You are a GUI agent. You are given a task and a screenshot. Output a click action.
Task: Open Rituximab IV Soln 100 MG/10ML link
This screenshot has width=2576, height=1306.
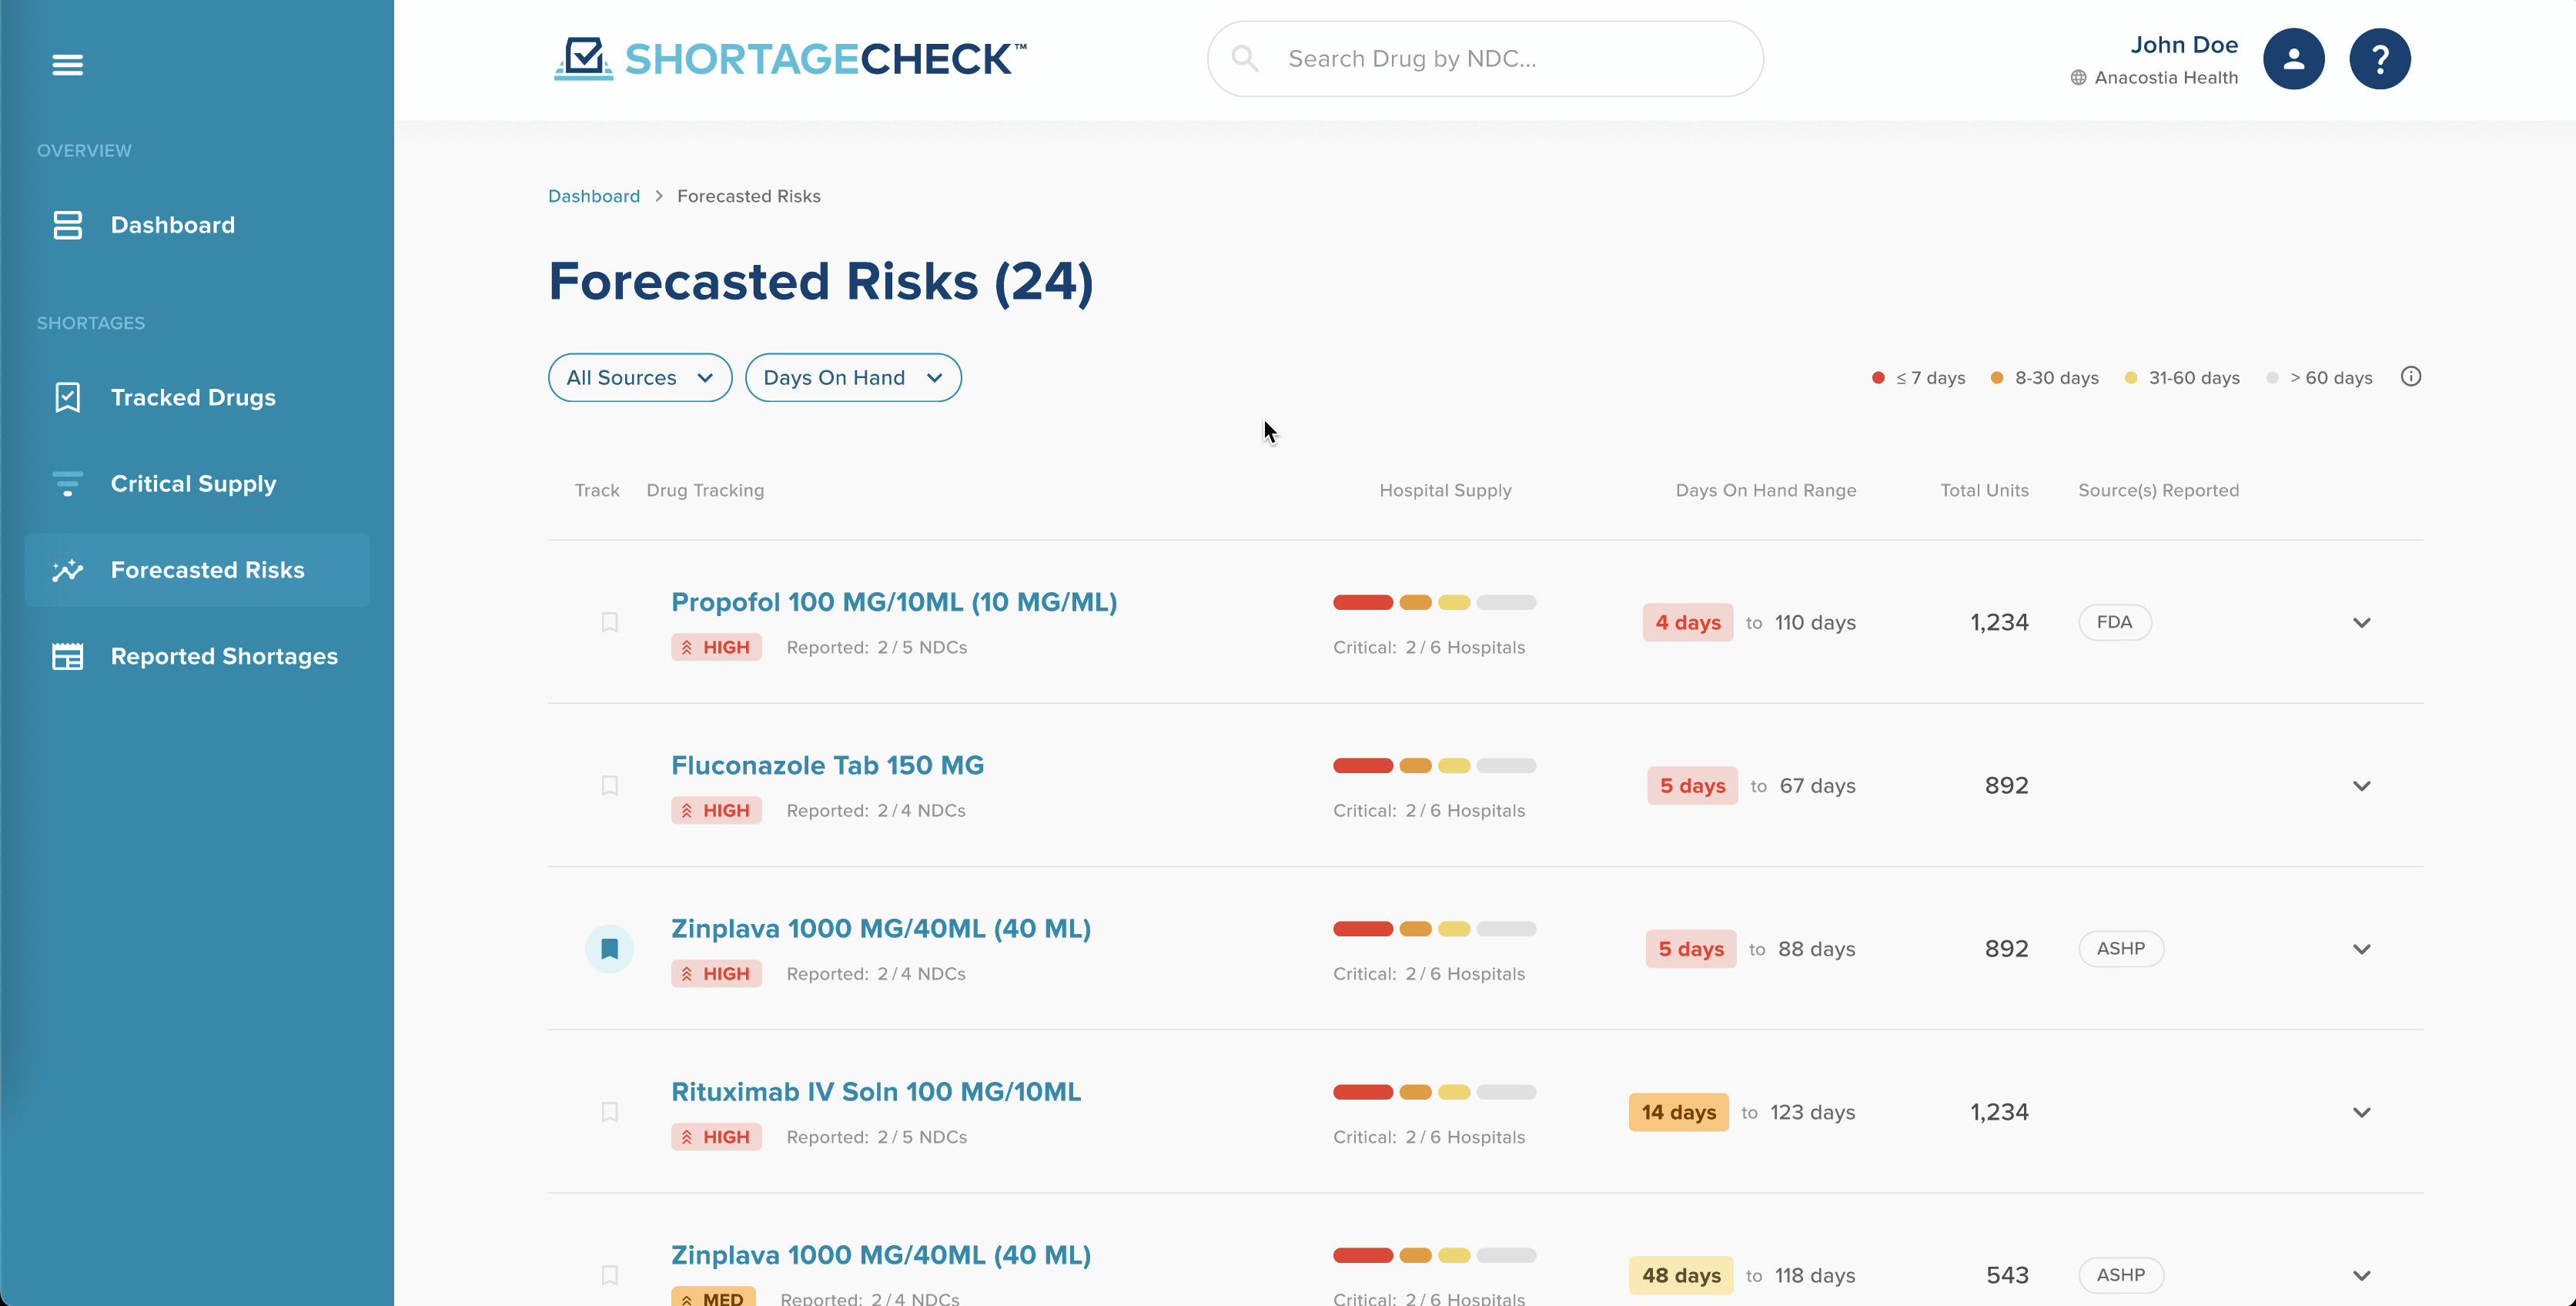pyautogui.click(x=876, y=1091)
